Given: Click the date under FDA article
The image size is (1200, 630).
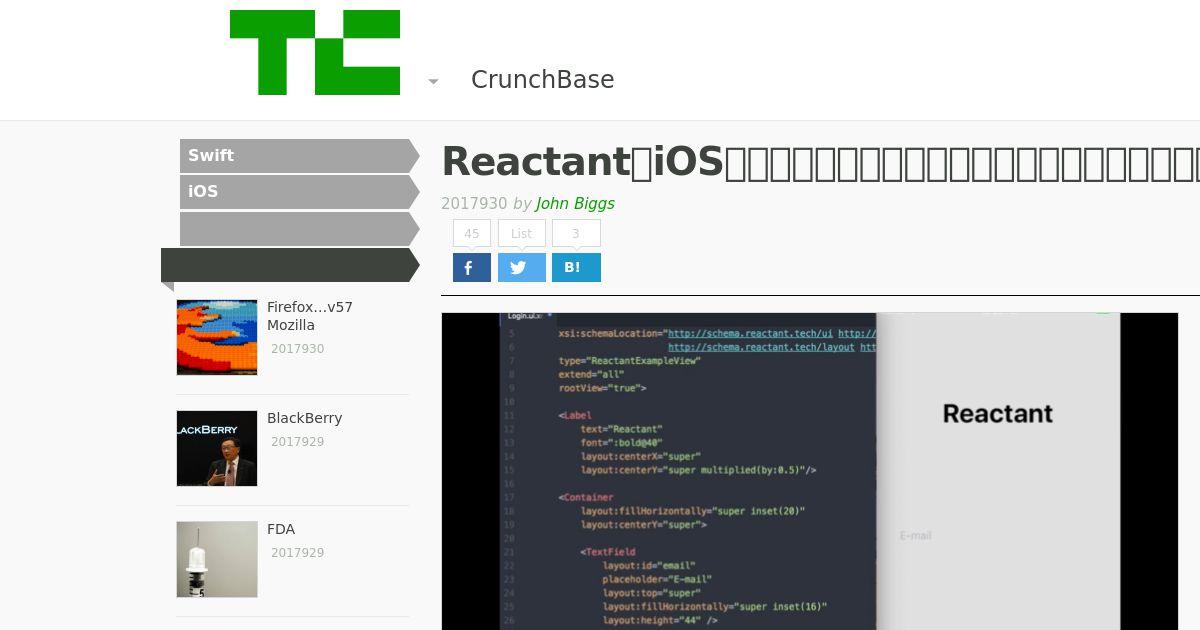Looking at the screenshot, I should [297, 553].
